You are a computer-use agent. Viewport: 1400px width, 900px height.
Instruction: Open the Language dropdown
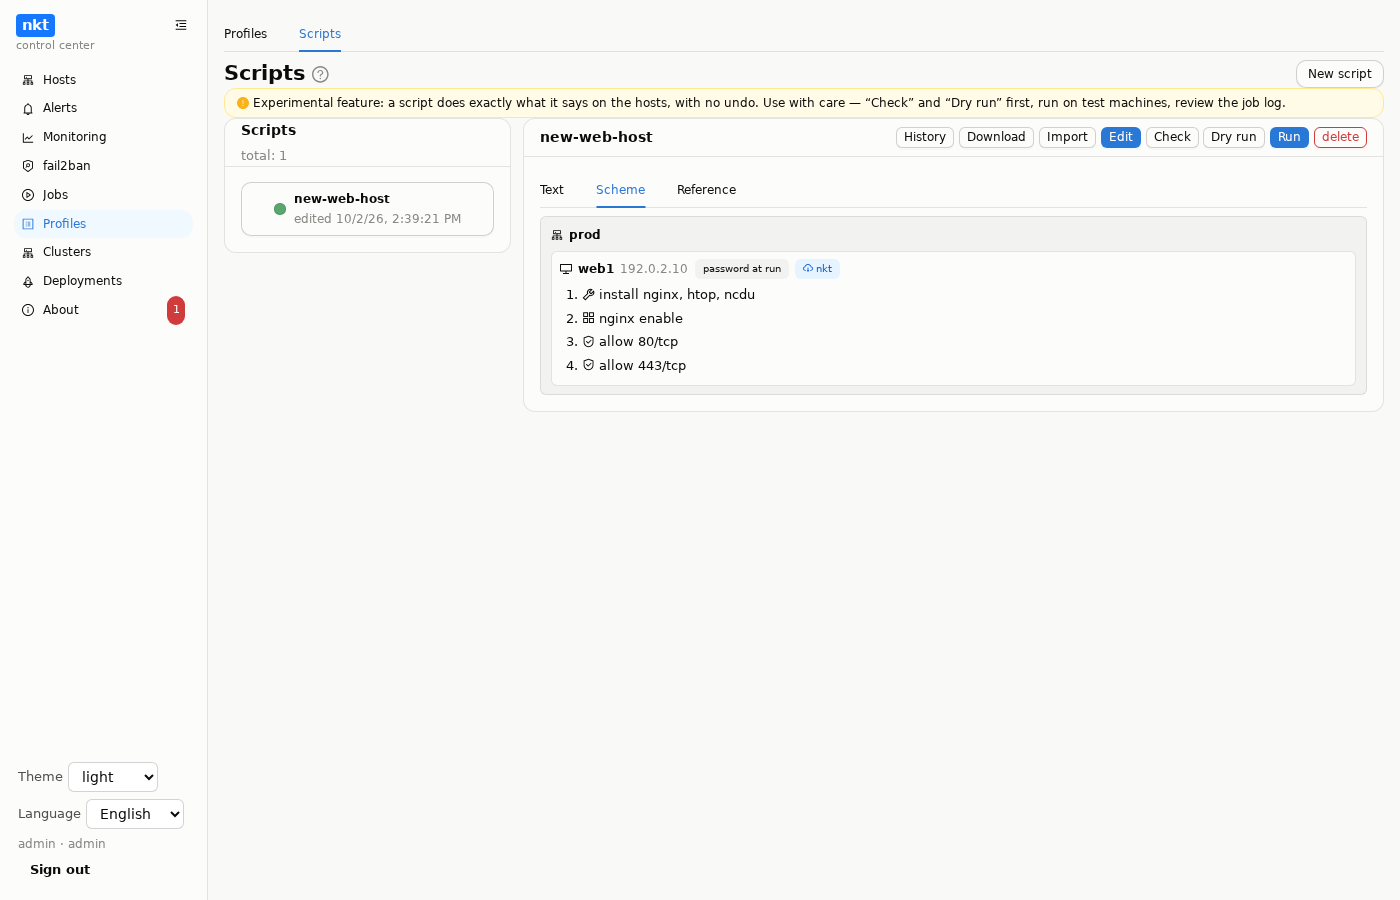(135, 814)
